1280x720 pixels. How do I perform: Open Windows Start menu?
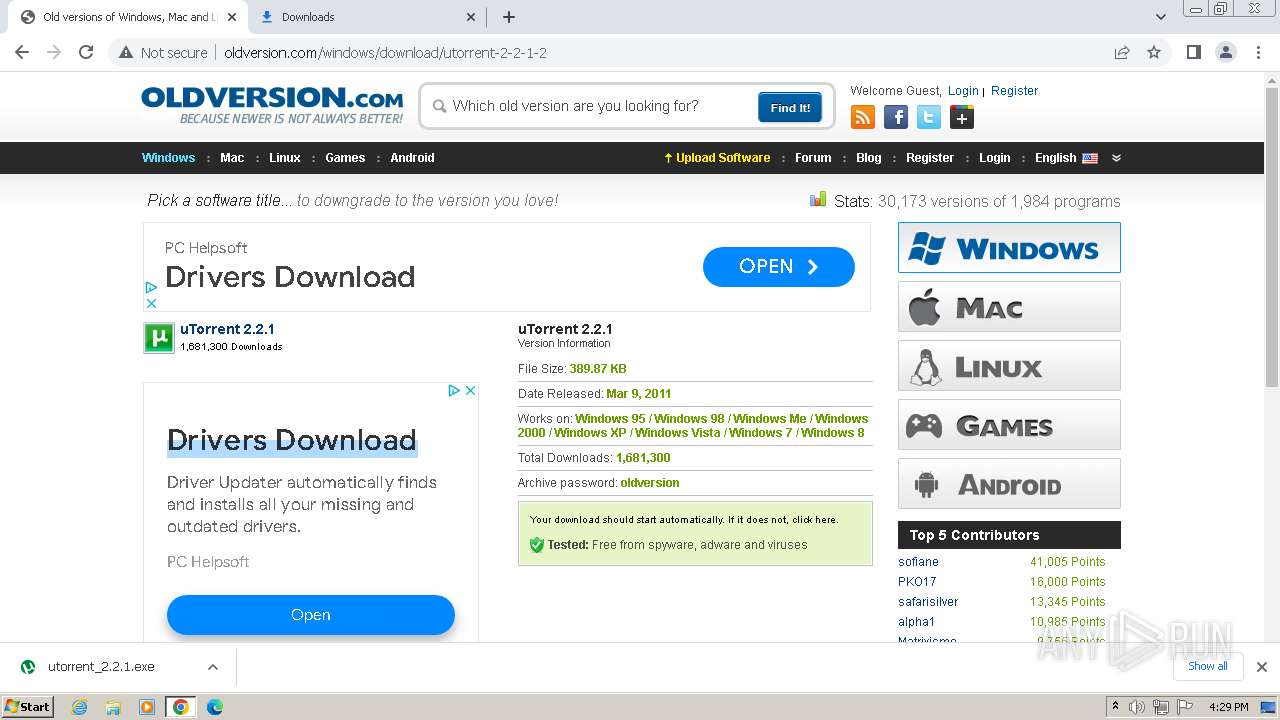pos(27,707)
